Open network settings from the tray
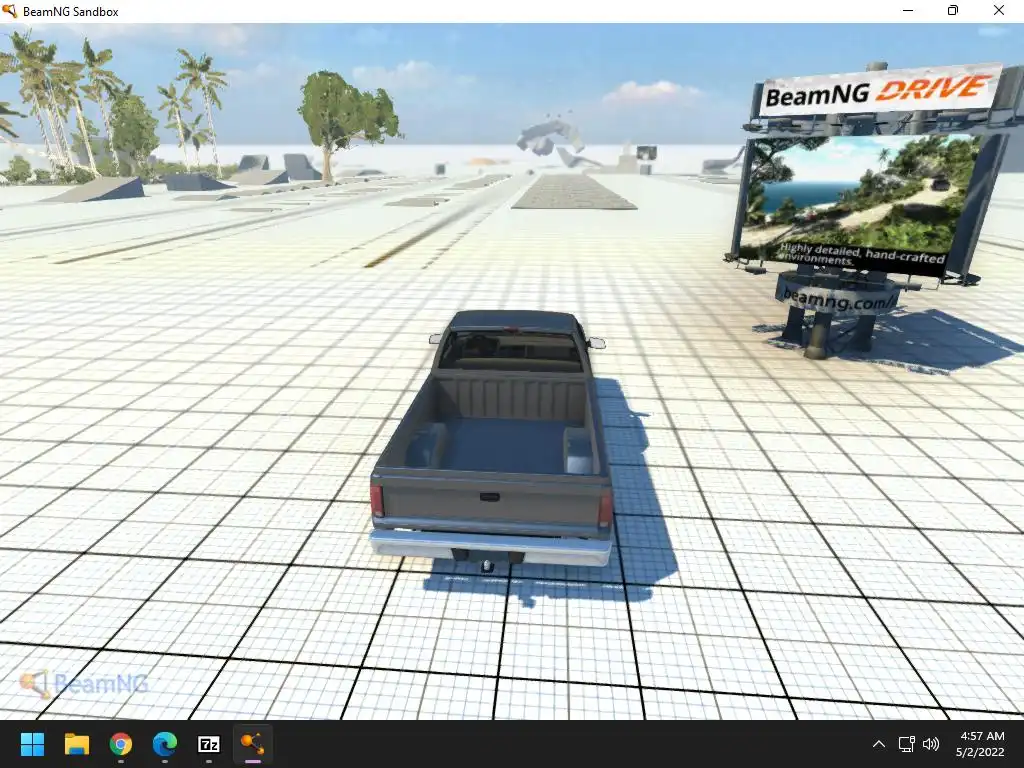Screen dimensions: 1024x768 (x=906, y=744)
